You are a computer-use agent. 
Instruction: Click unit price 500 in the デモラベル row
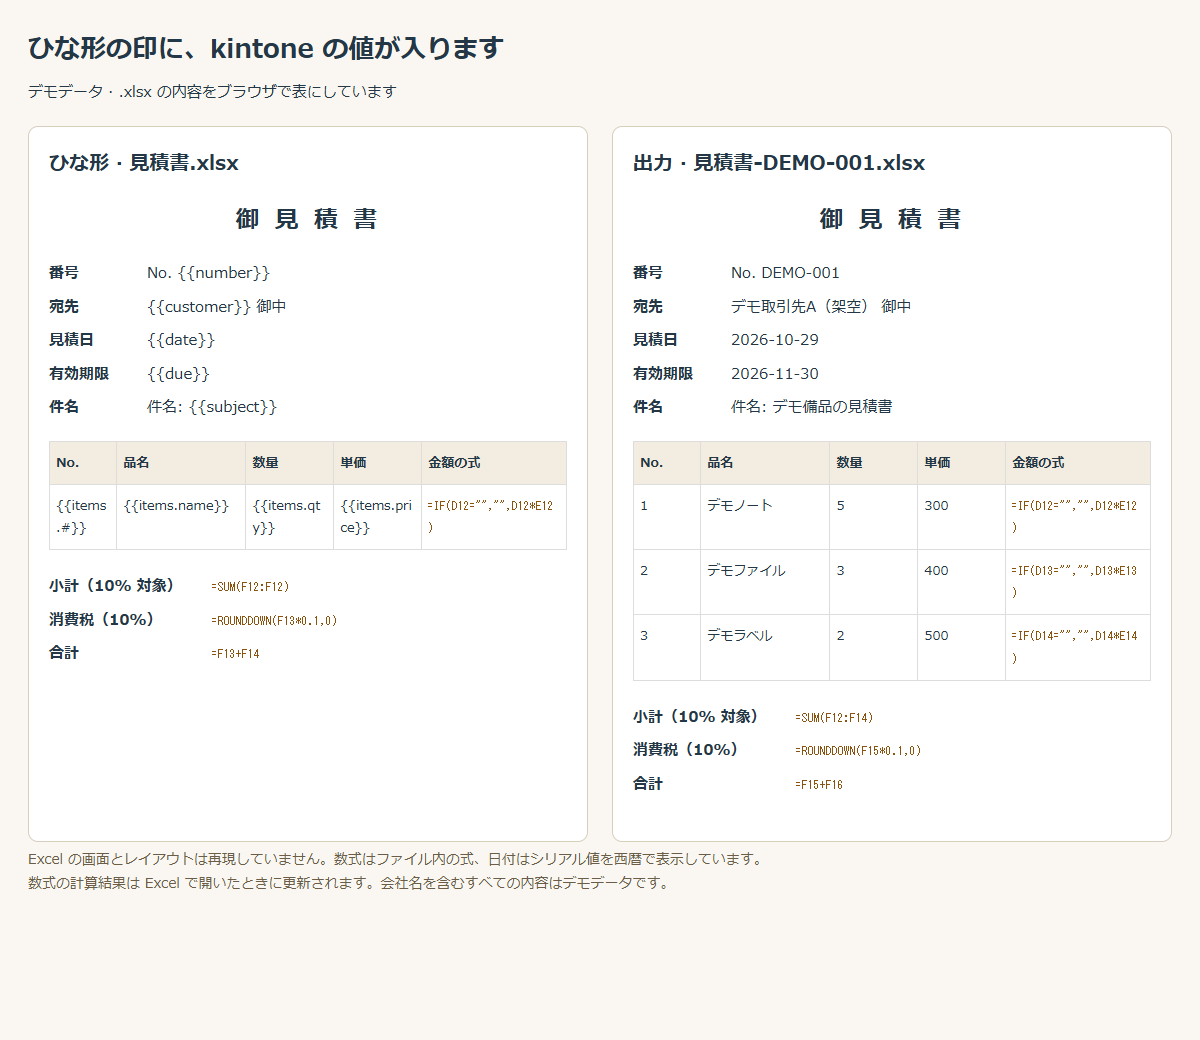click(x=961, y=647)
